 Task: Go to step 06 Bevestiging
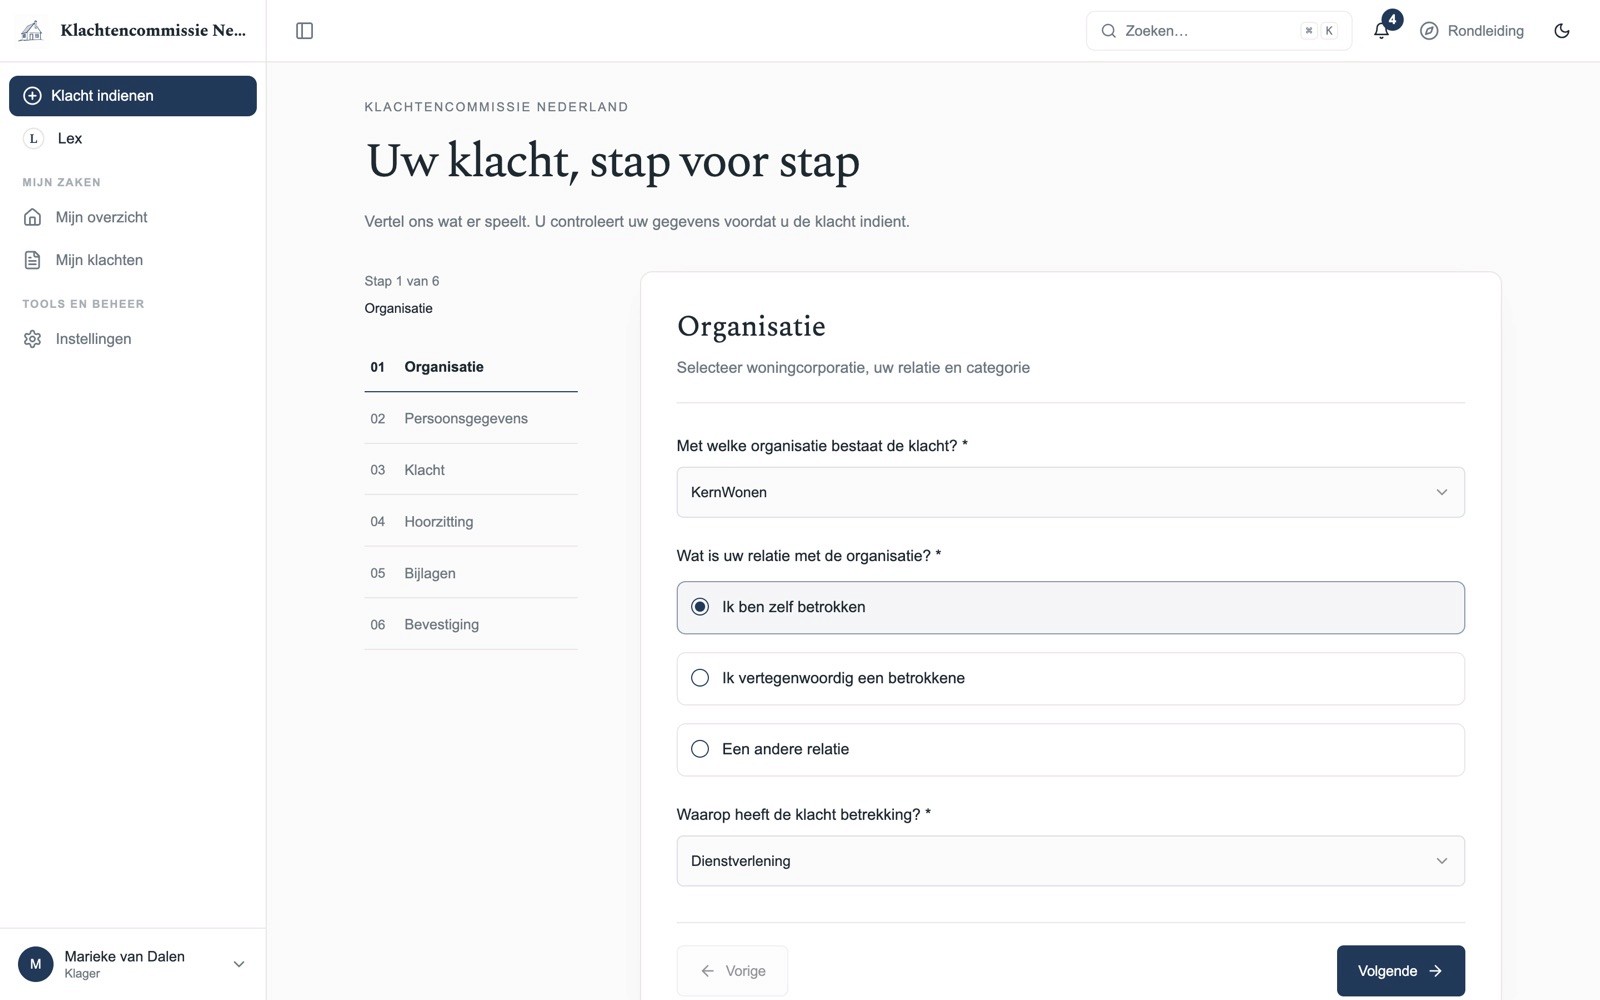[471, 625]
